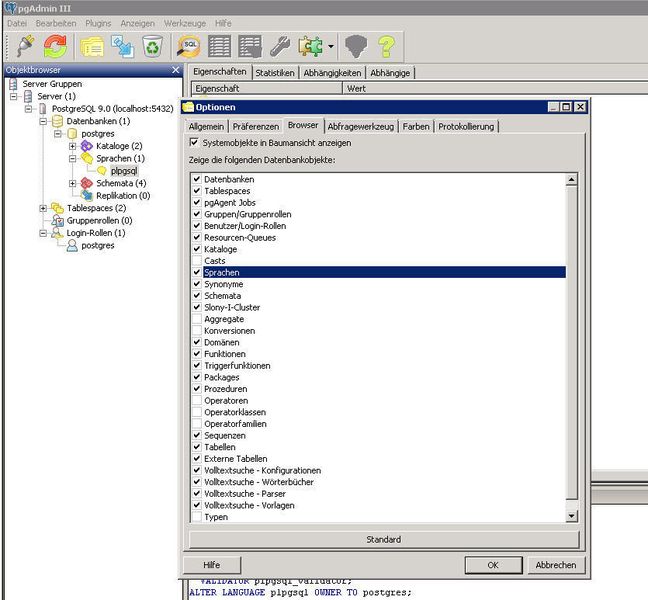Open the Statistiken tab in main window
This screenshot has height=600, width=648.
275,73
